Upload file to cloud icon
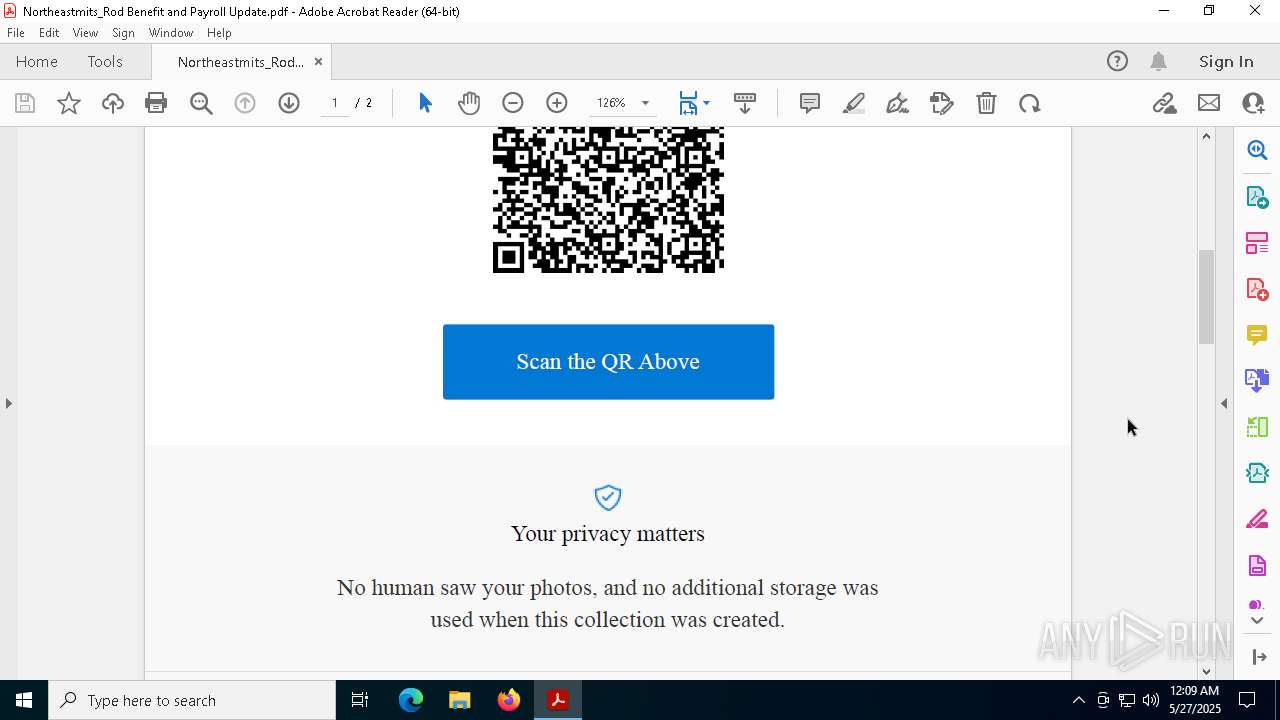Image resolution: width=1280 pixels, height=720 pixels. (113, 103)
